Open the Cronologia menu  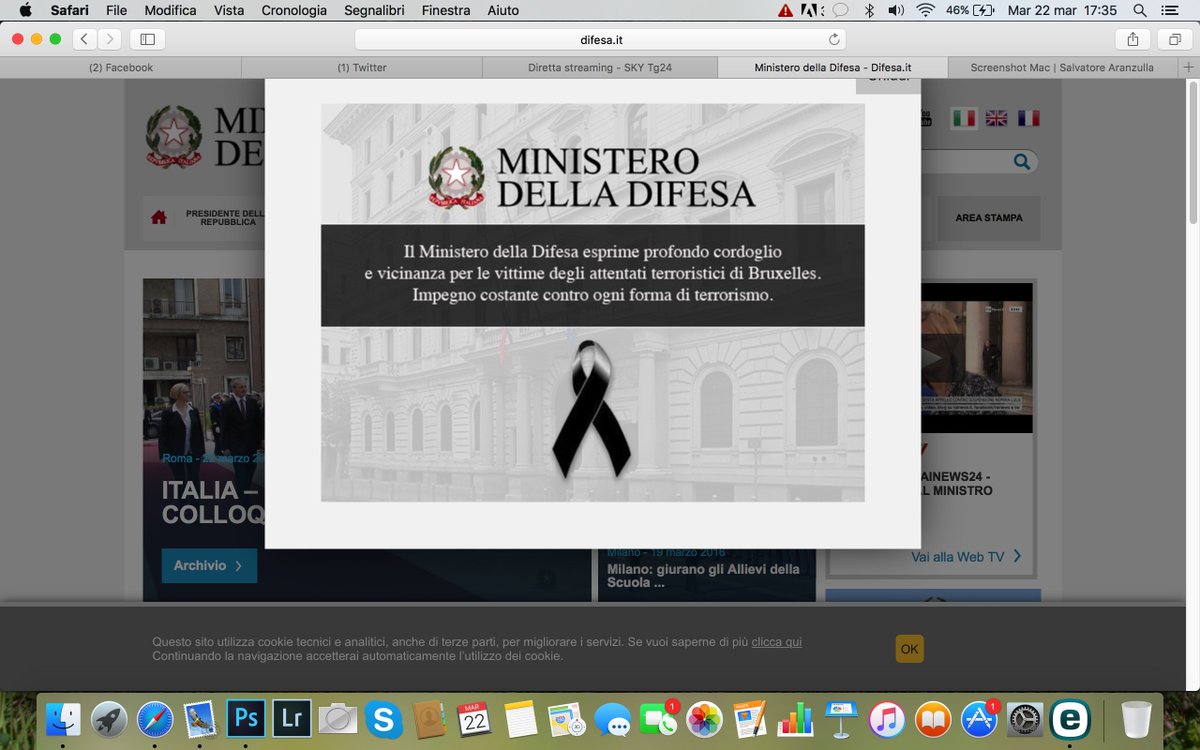point(292,10)
